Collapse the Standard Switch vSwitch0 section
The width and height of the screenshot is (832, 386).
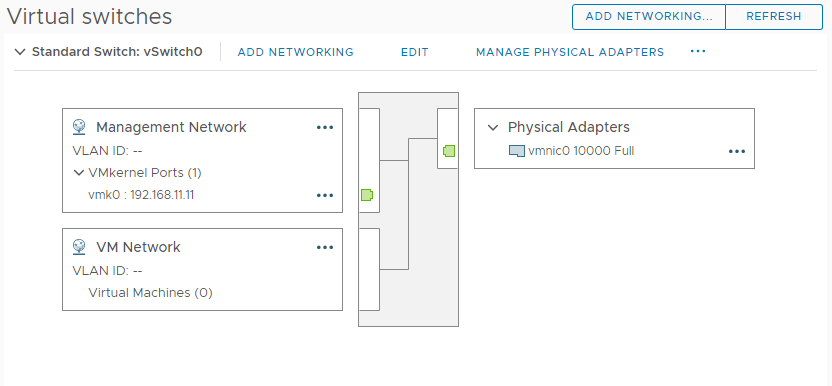[x=20, y=52]
